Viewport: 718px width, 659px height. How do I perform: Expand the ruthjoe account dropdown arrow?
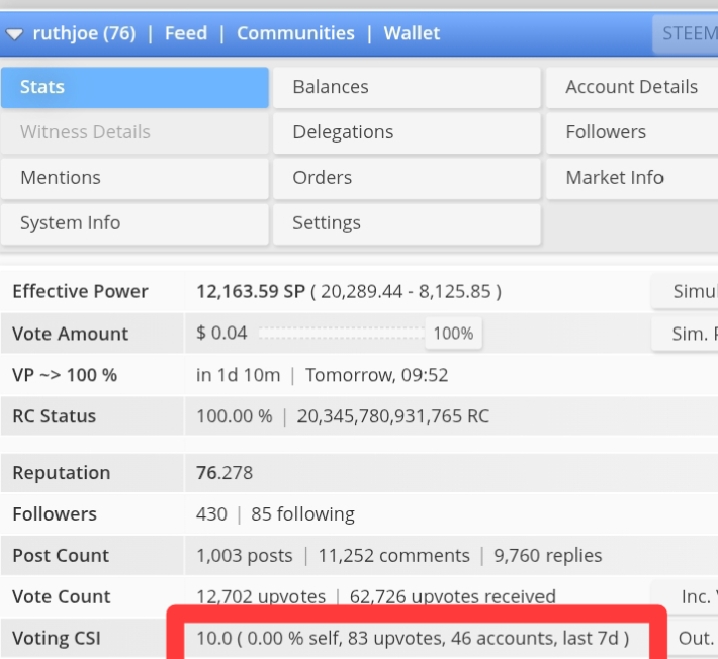[x=14, y=34]
